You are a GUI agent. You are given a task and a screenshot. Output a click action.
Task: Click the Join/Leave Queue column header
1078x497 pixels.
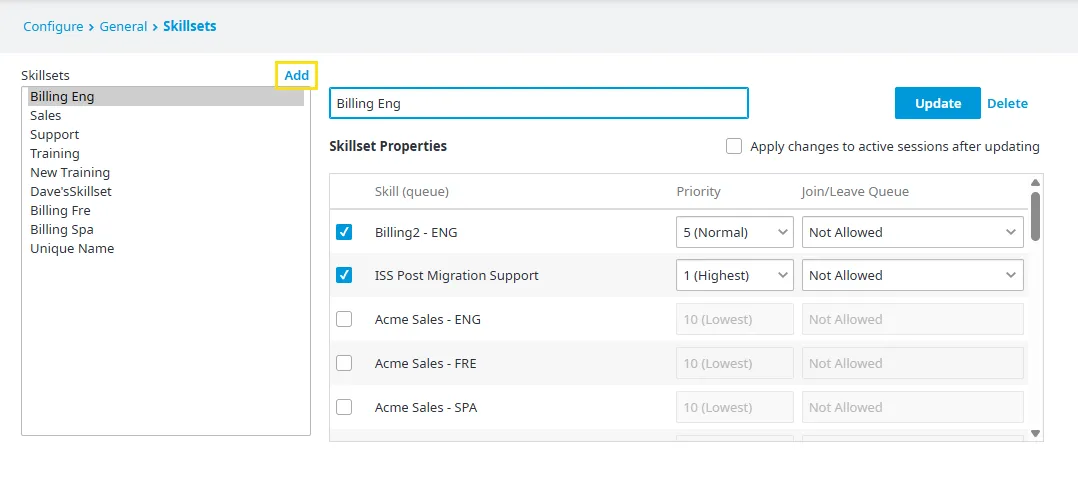click(x=855, y=191)
